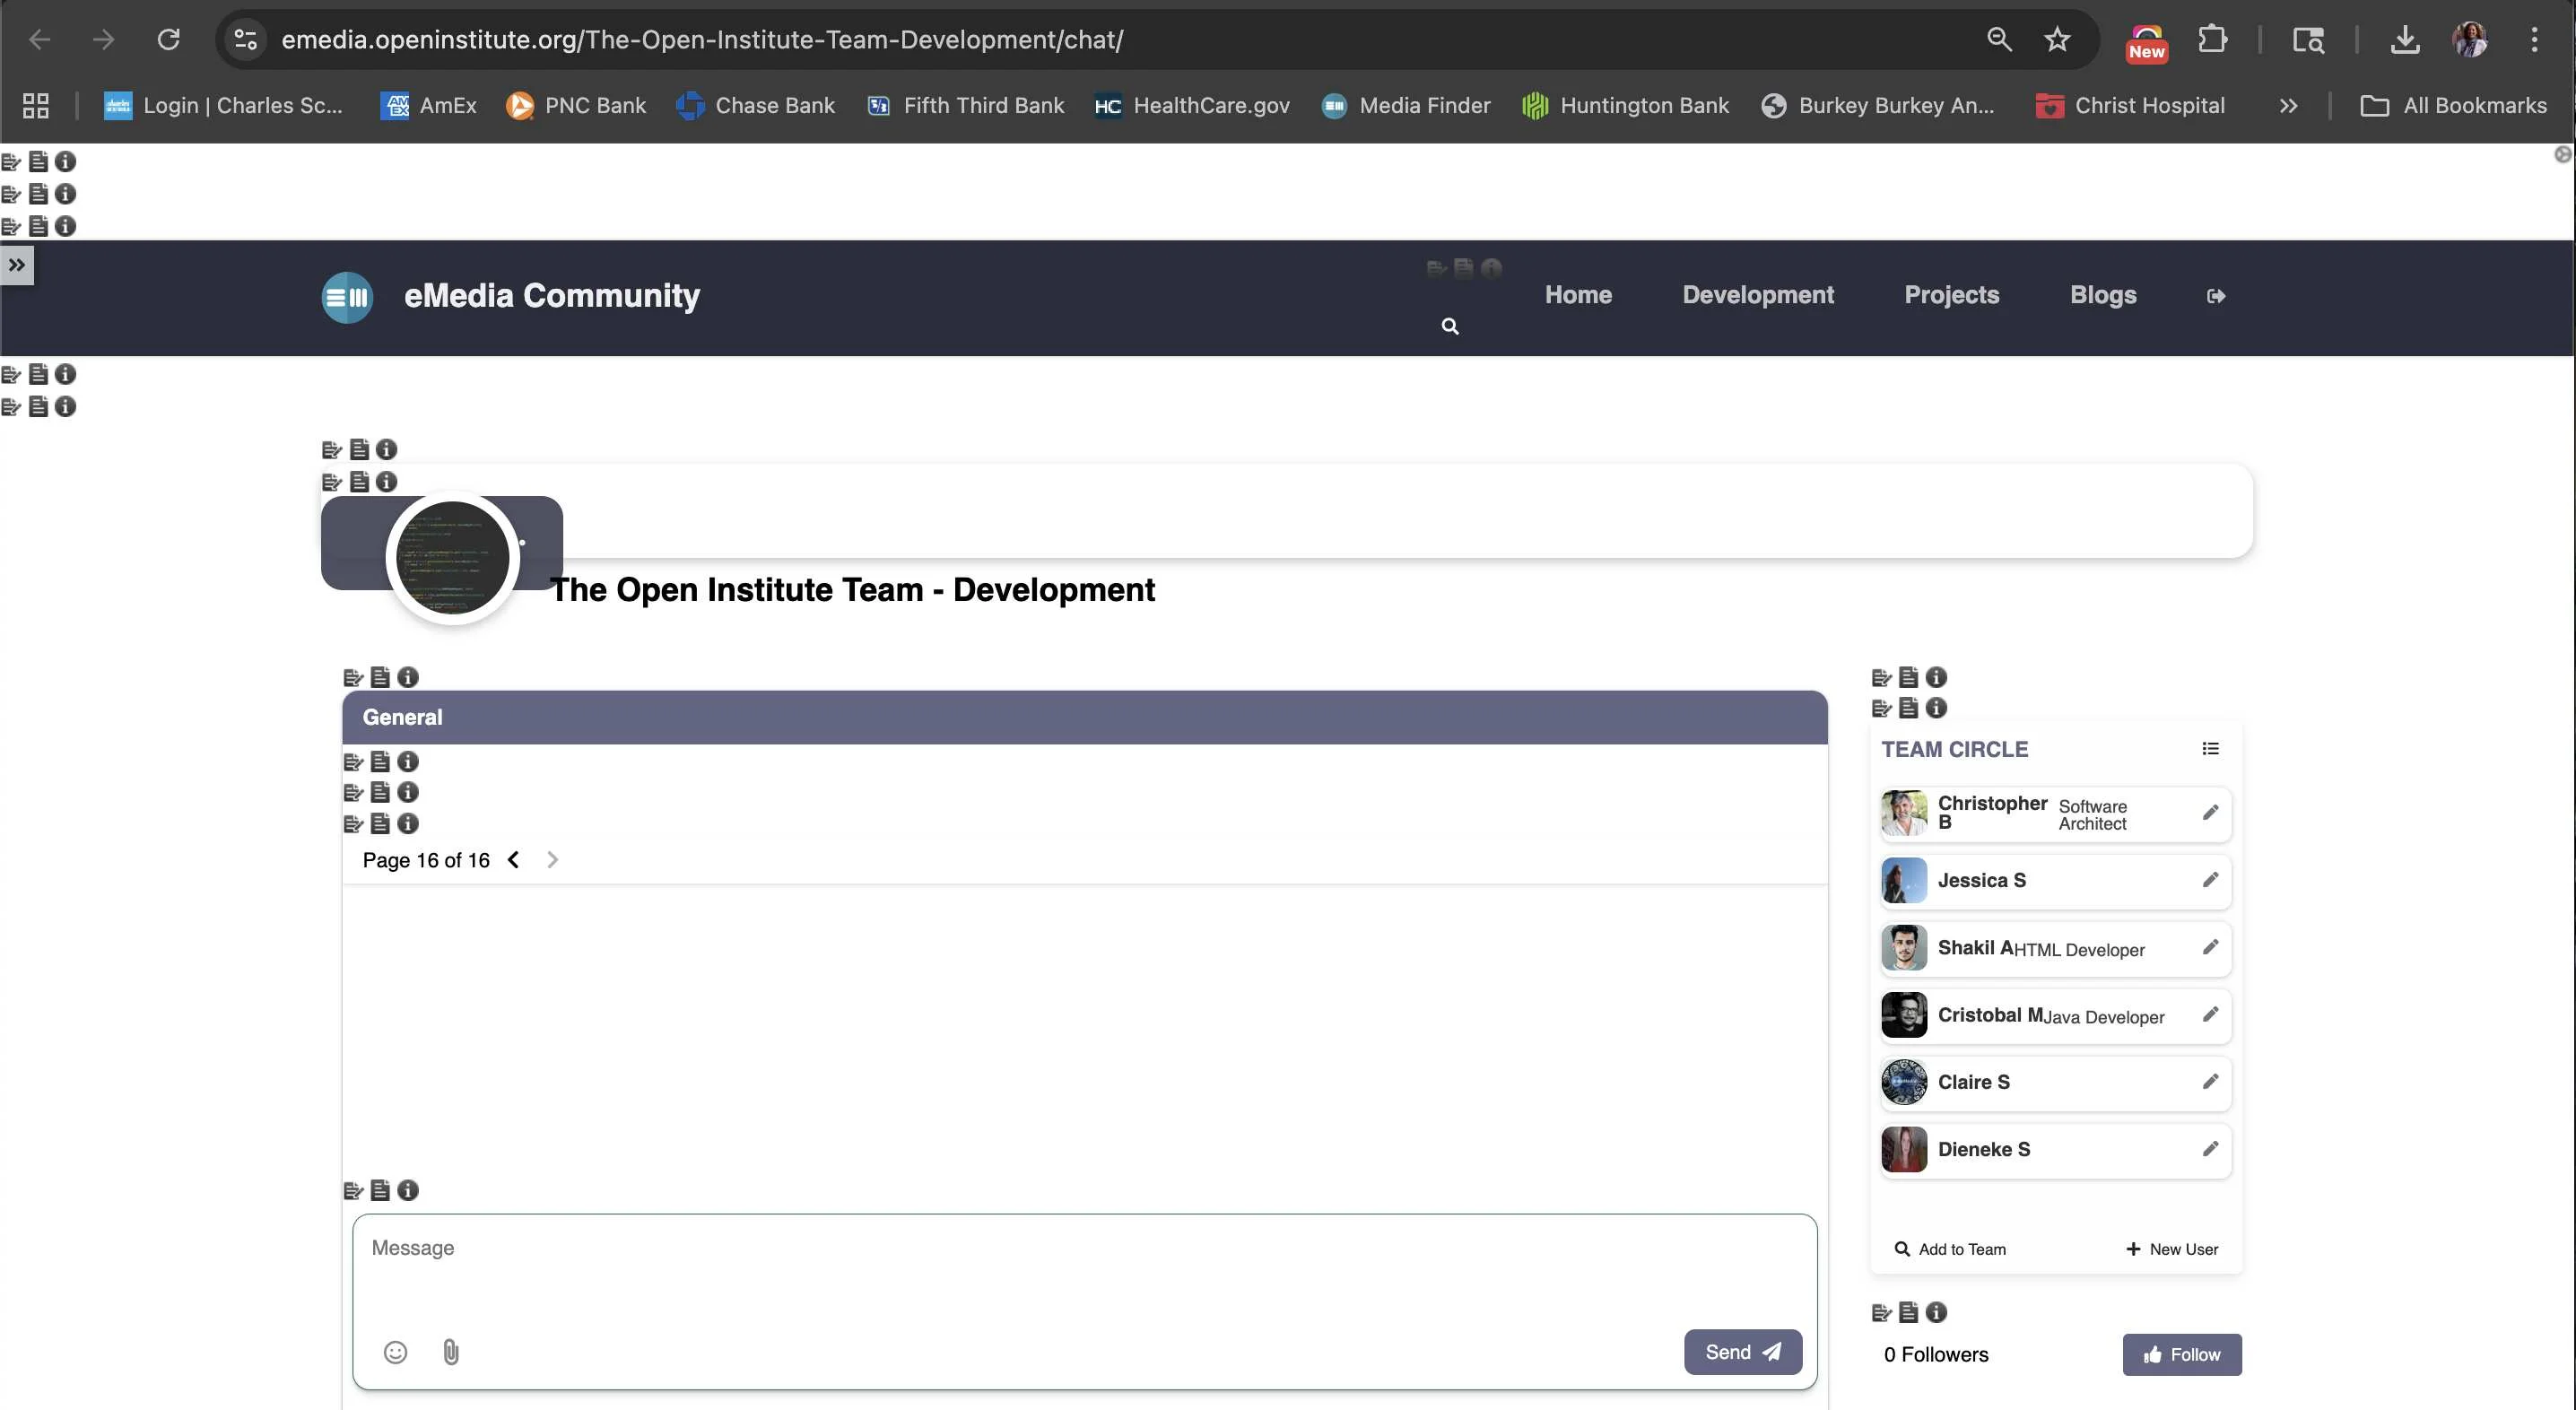
Task: Click the emoji smiley icon in message box
Action: [395, 1352]
